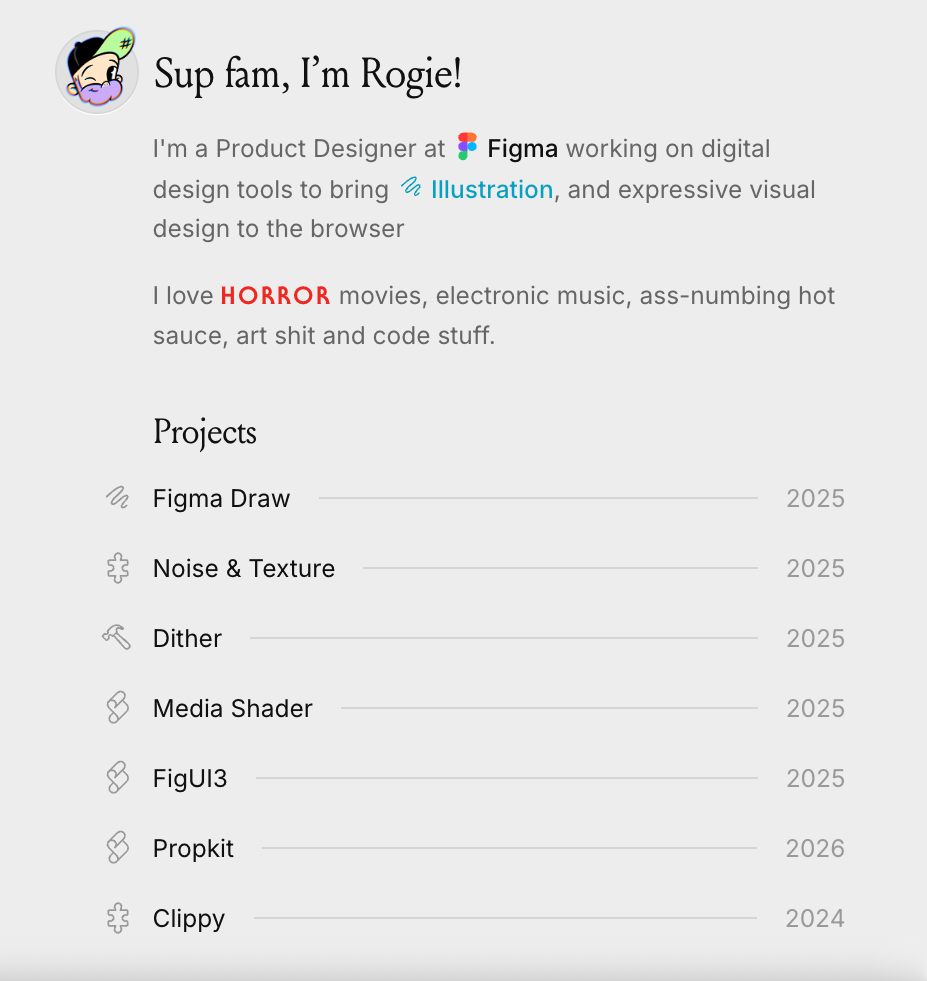
Task: Click the squiggle icon before the Illustration link
Action: pyautogui.click(x=410, y=188)
